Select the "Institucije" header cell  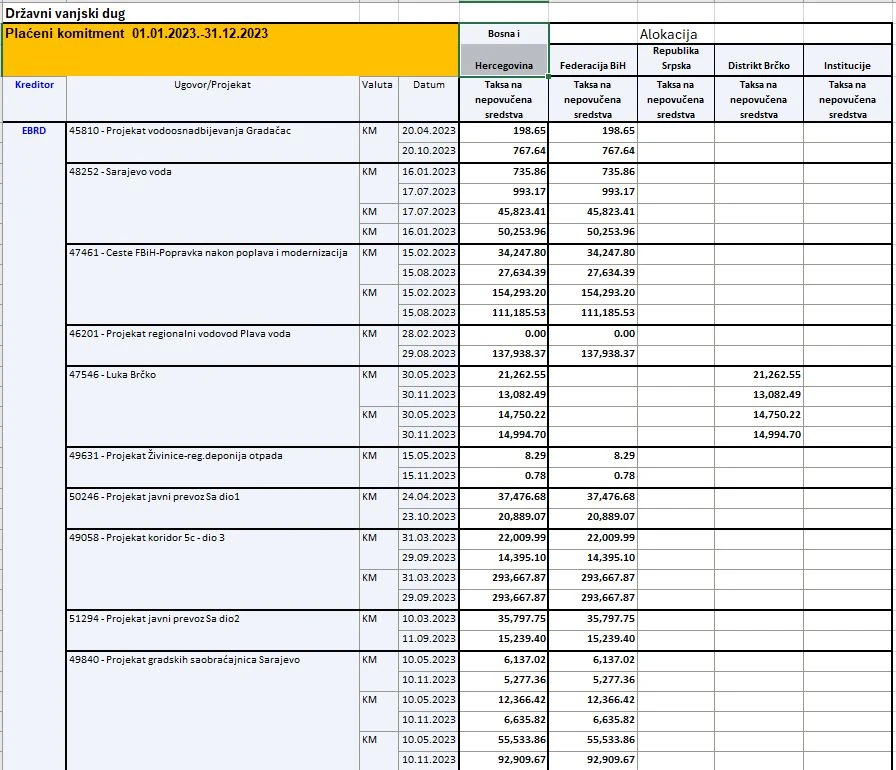click(847, 66)
